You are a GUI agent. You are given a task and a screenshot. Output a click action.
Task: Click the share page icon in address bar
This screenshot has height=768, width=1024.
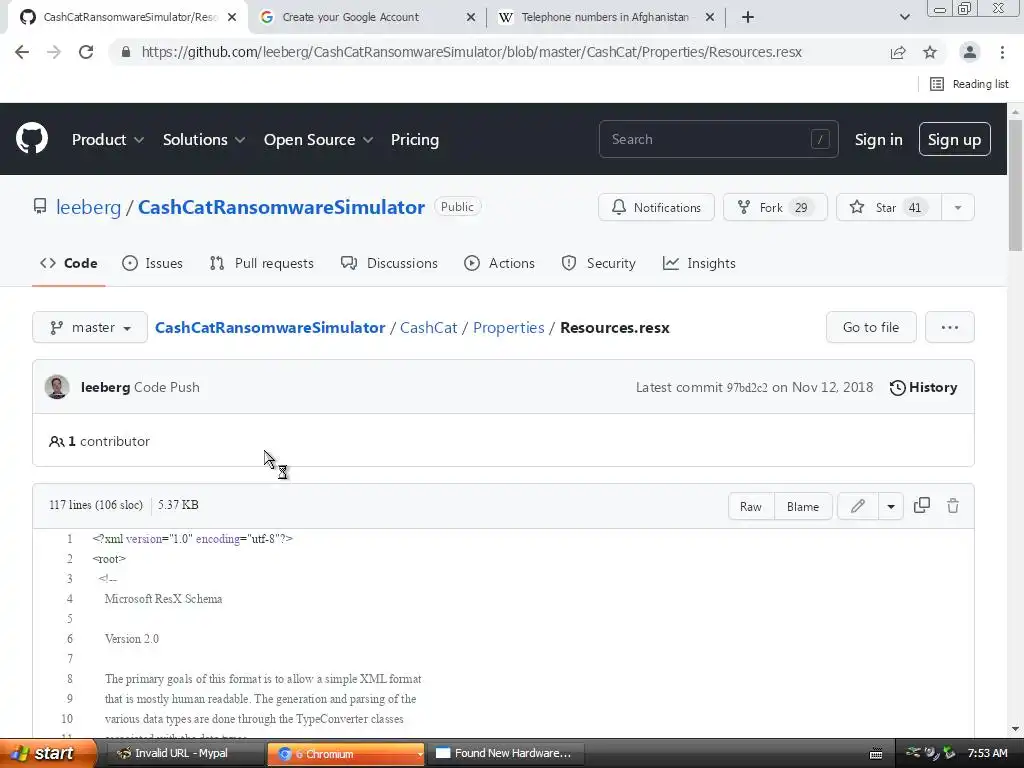pyautogui.click(x=898, y=52)
